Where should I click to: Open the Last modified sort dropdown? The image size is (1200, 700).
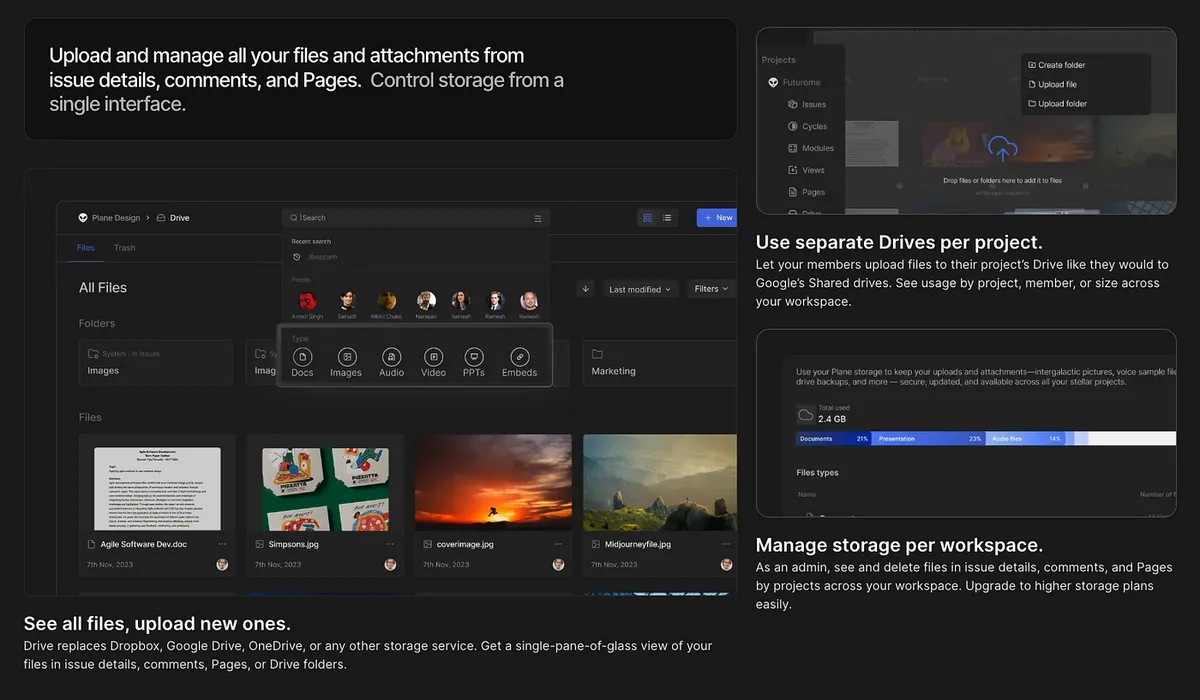click(641, 289)
